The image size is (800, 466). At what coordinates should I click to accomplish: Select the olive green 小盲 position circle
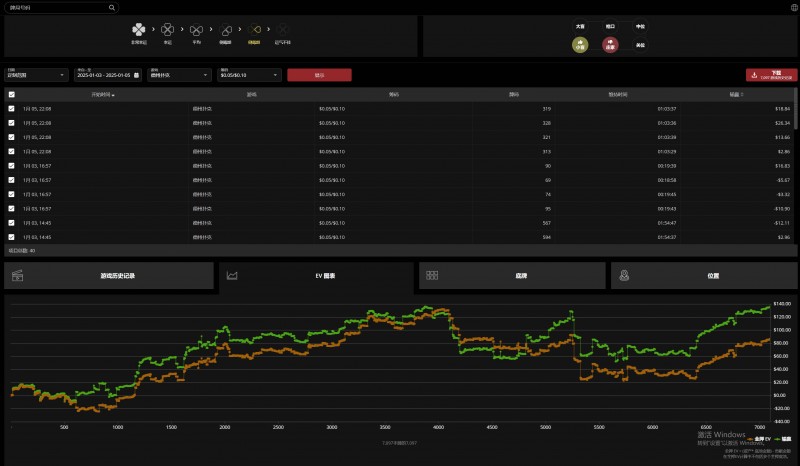coord(580,44)
